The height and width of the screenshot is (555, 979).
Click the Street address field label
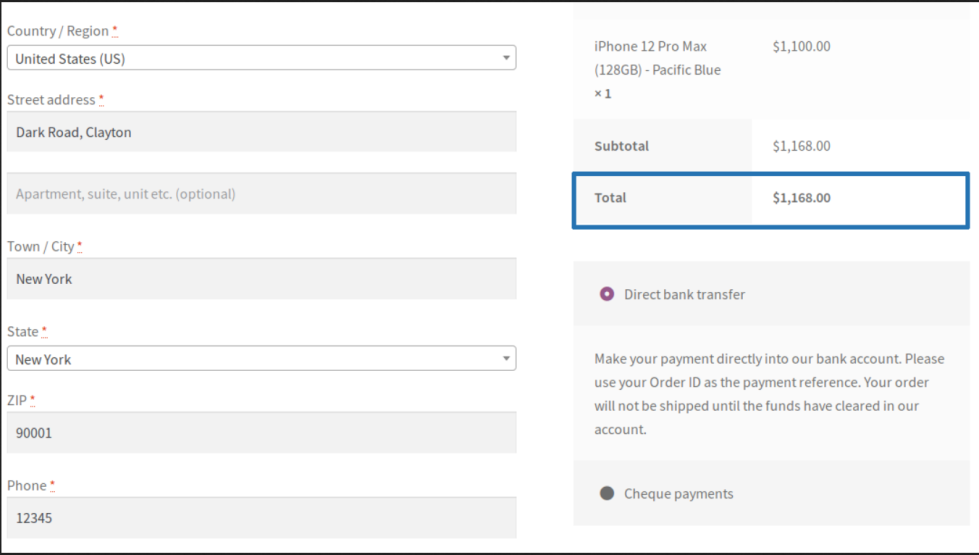tap(51, 100)
